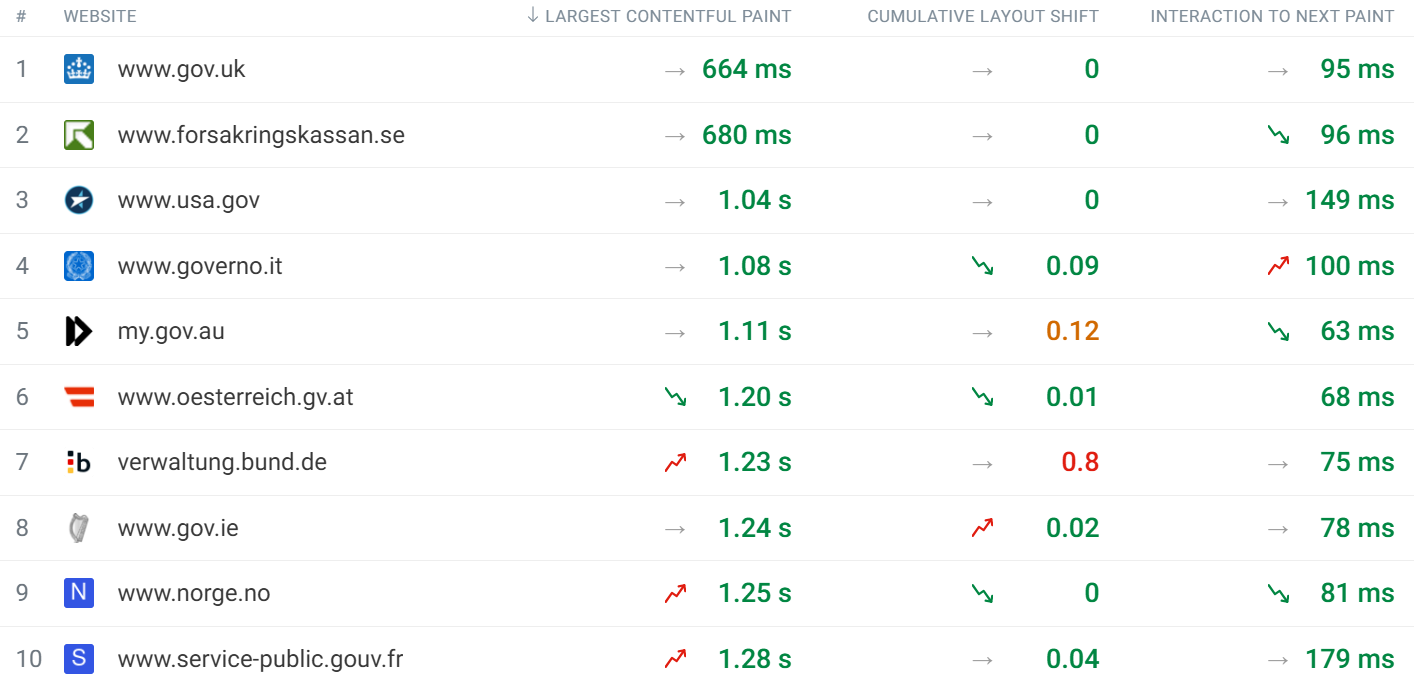Viewport: 1414px width, 688px height.
Task: Click the 149 ms INP value
Action: tap(1350, 200)
